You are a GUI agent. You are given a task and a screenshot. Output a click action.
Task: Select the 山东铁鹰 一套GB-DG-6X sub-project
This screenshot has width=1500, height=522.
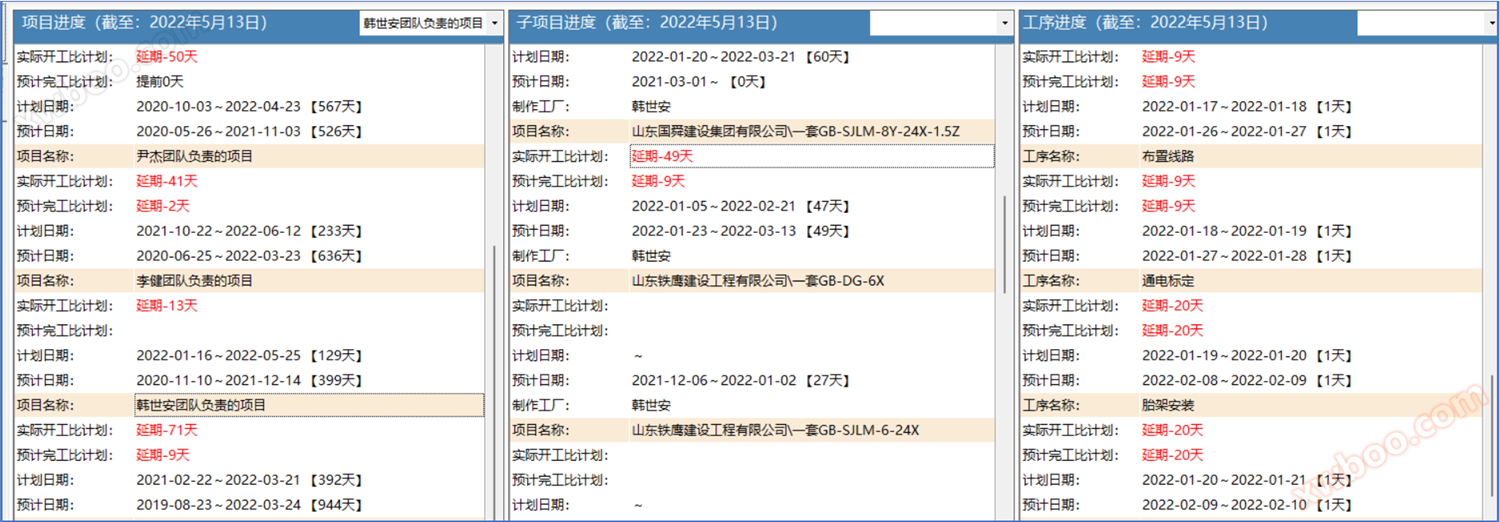(757, 281)
